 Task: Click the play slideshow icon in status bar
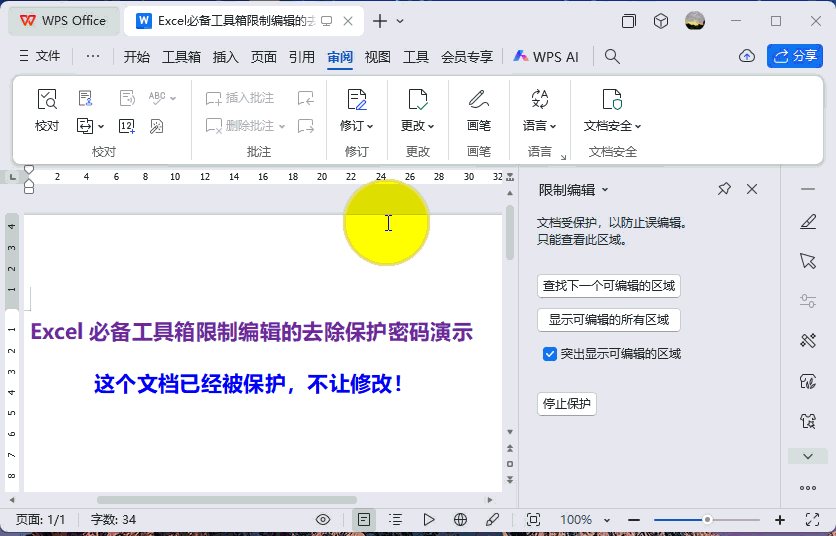tap(429, 520)
